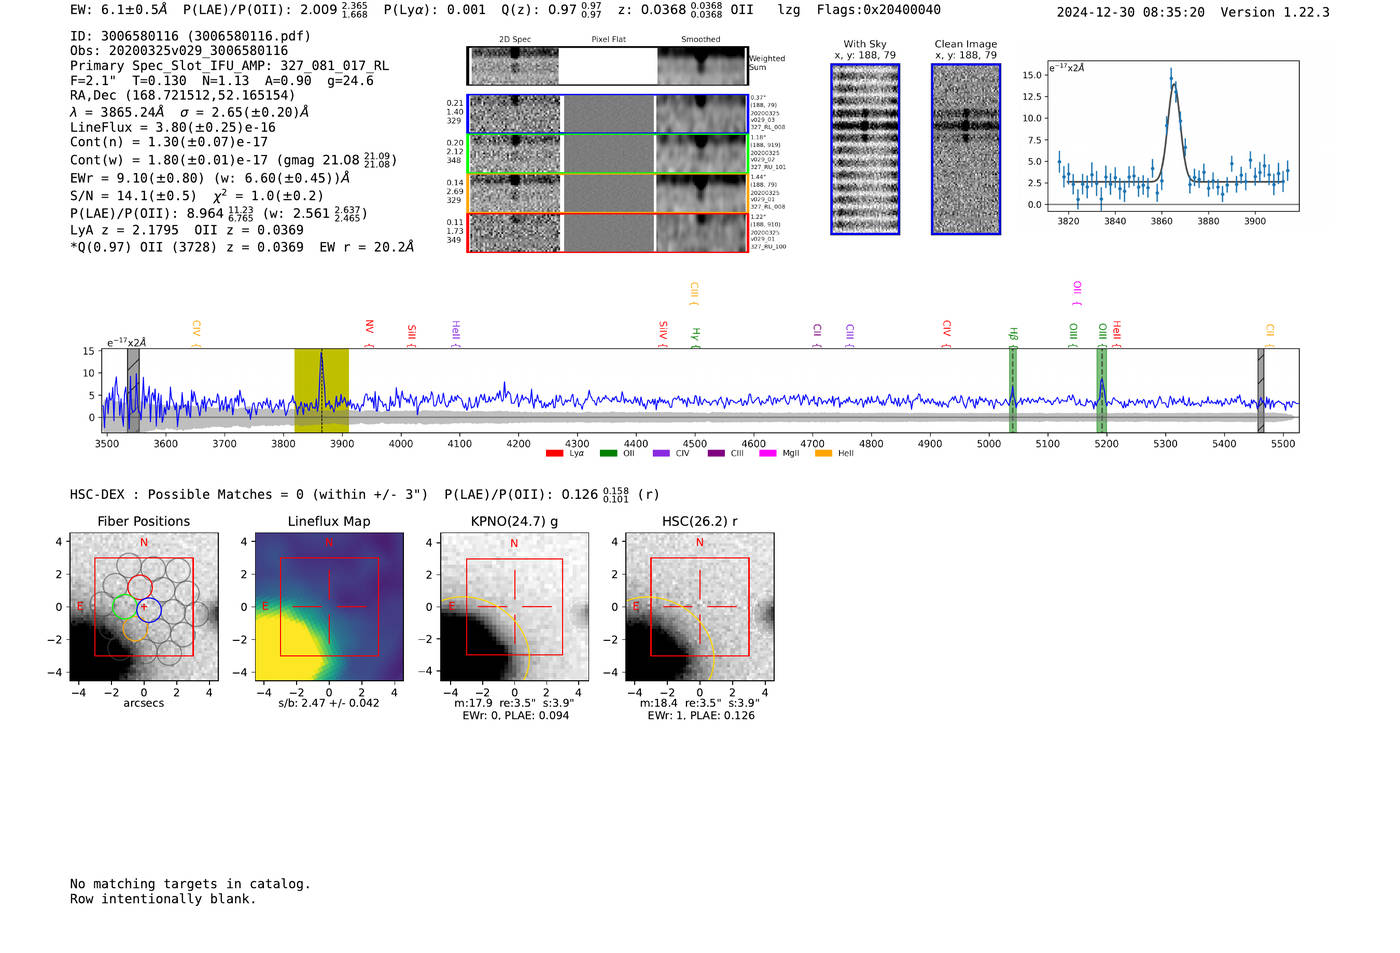Select the green-bordered fiber spectrum row
This screenshot has height=953, width=1400.
(x=607, y=154)
